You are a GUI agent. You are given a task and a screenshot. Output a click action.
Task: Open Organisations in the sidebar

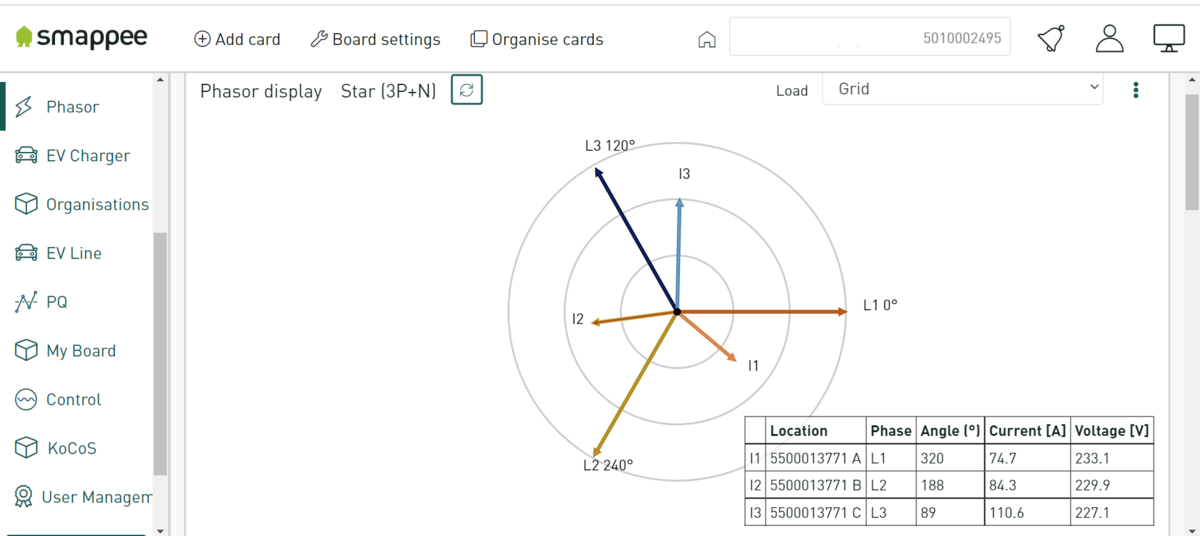click(x=82, y=204)
